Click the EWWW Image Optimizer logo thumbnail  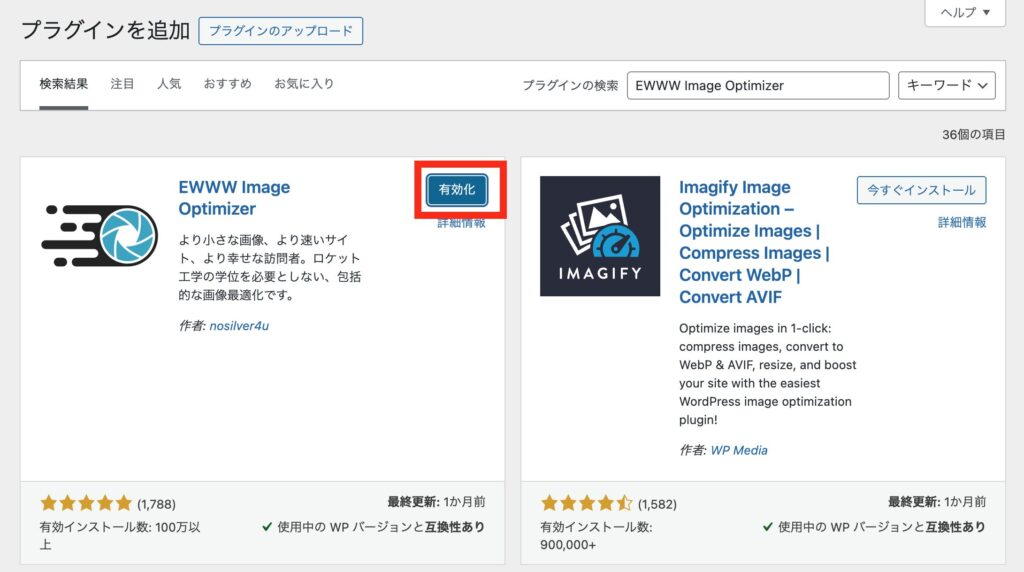click(99, 236)
